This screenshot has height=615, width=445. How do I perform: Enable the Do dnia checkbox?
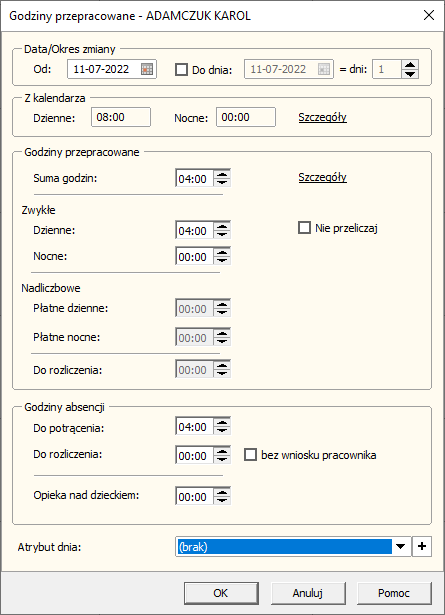point(181,70)
